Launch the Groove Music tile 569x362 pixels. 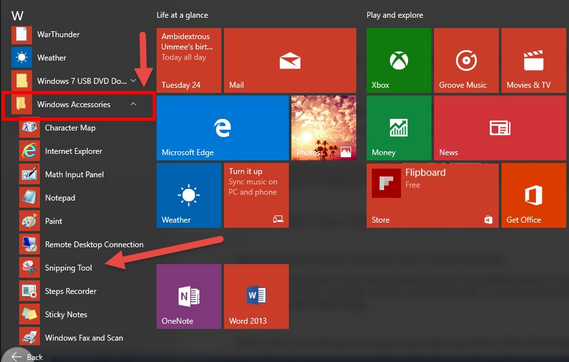coord(466,60)
